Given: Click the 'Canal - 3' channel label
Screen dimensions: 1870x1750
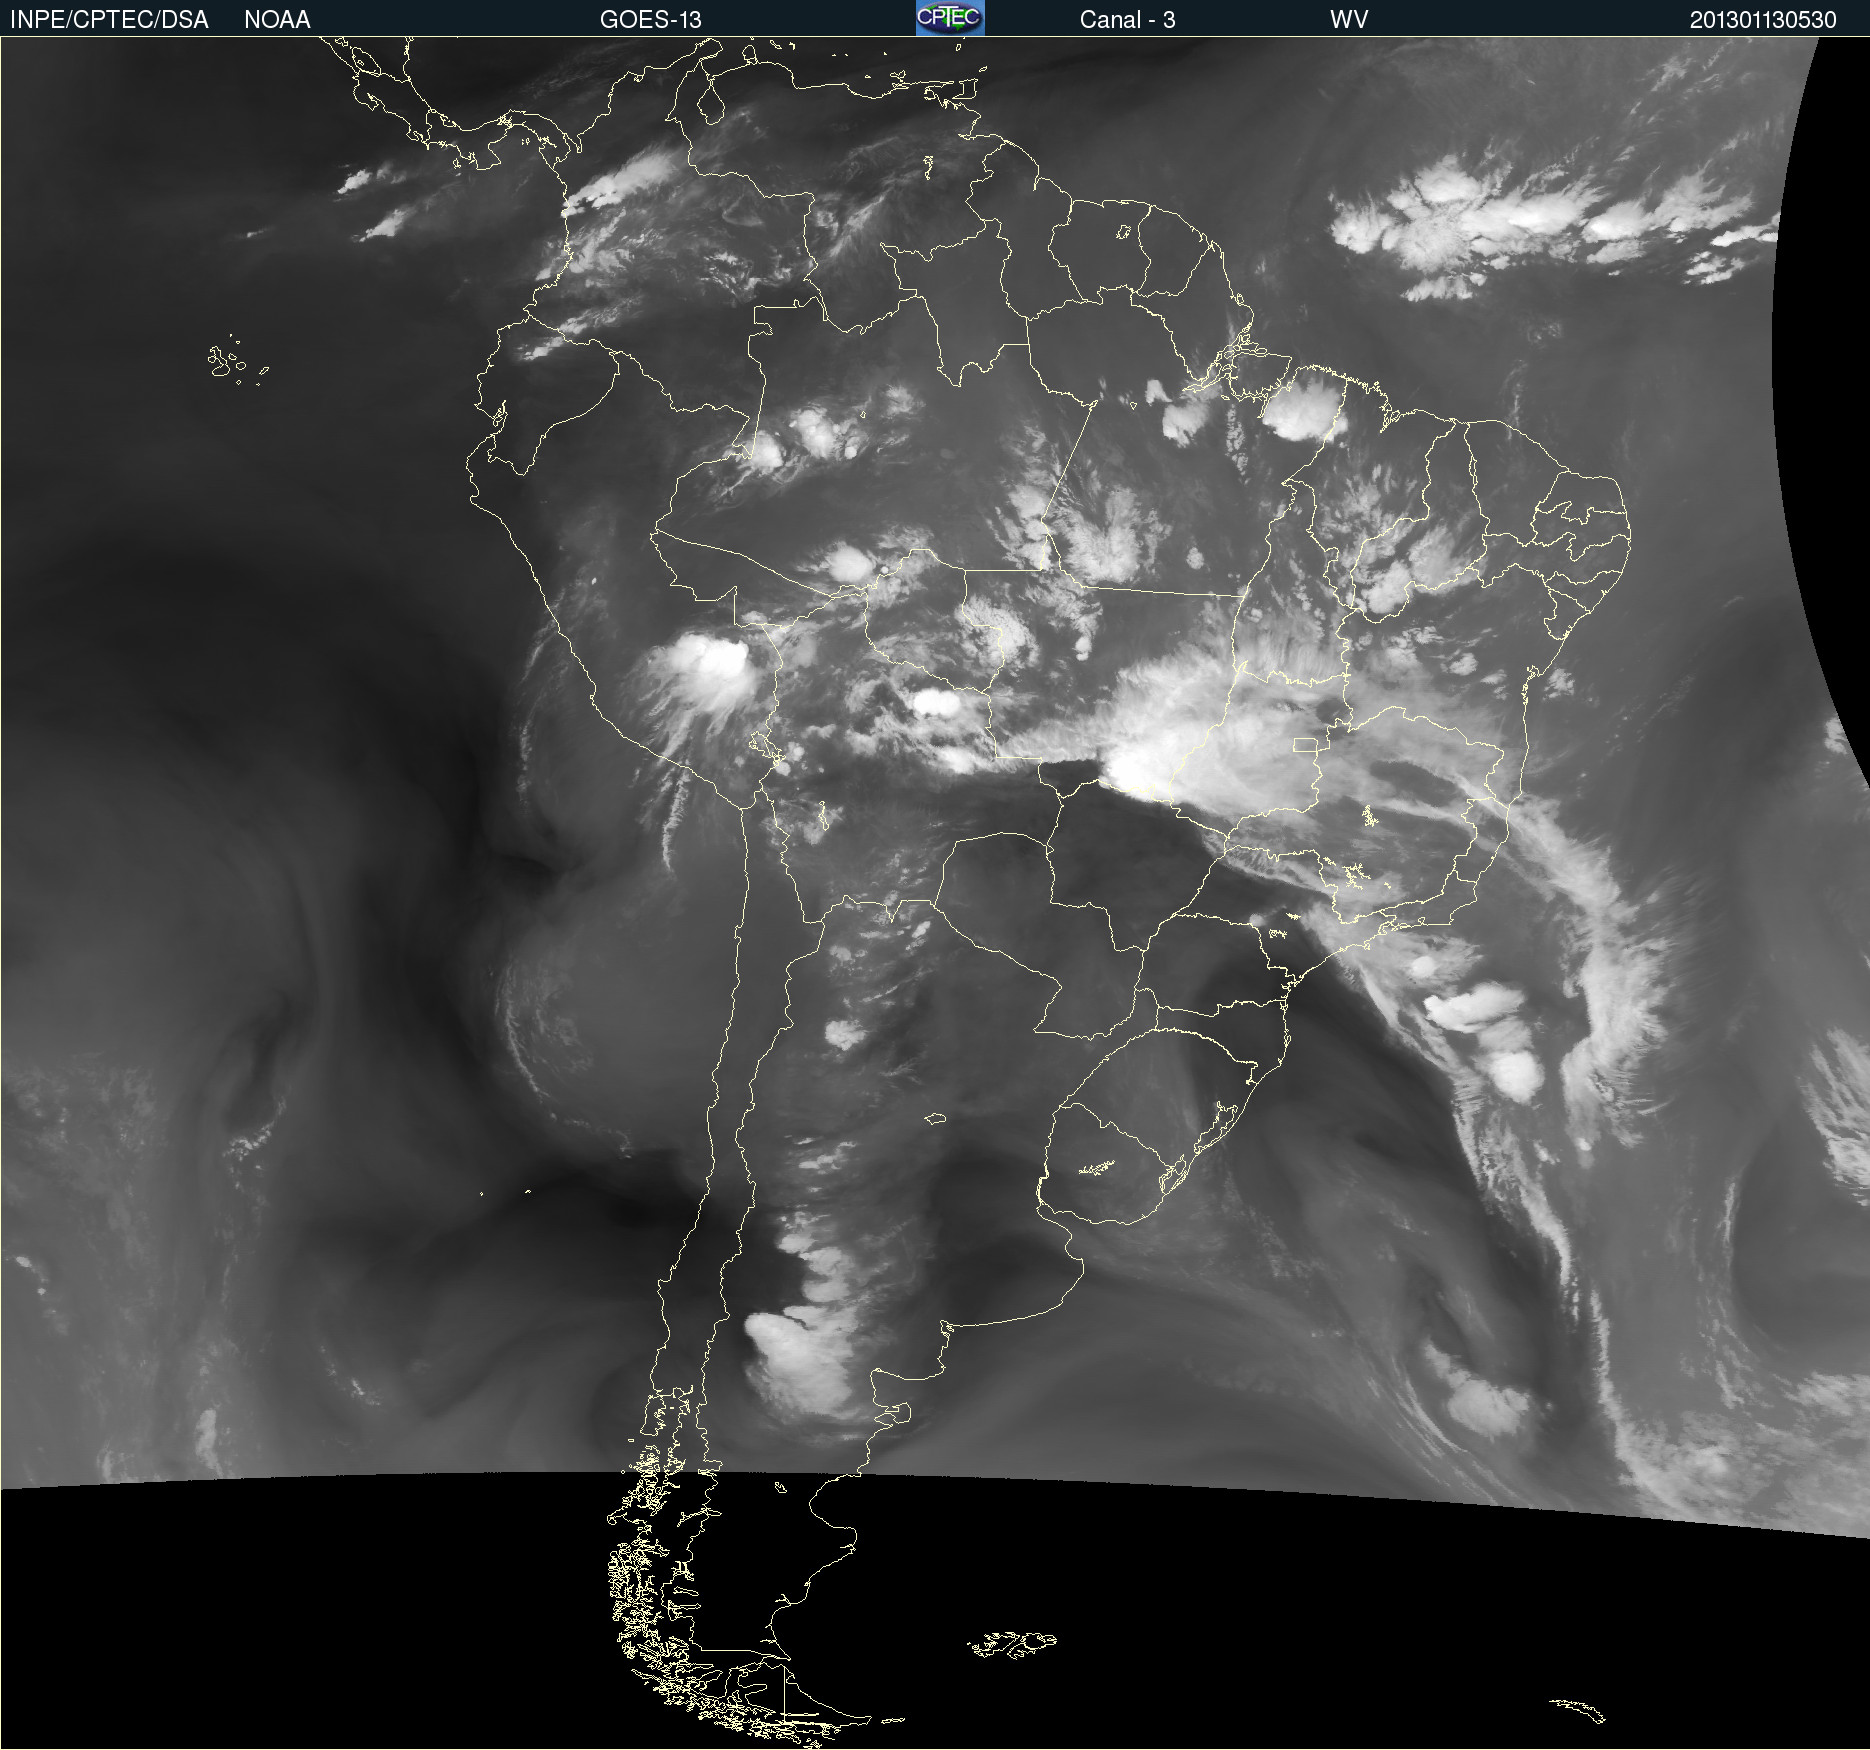Looking at the screenshot, I should pos(1127,20).
